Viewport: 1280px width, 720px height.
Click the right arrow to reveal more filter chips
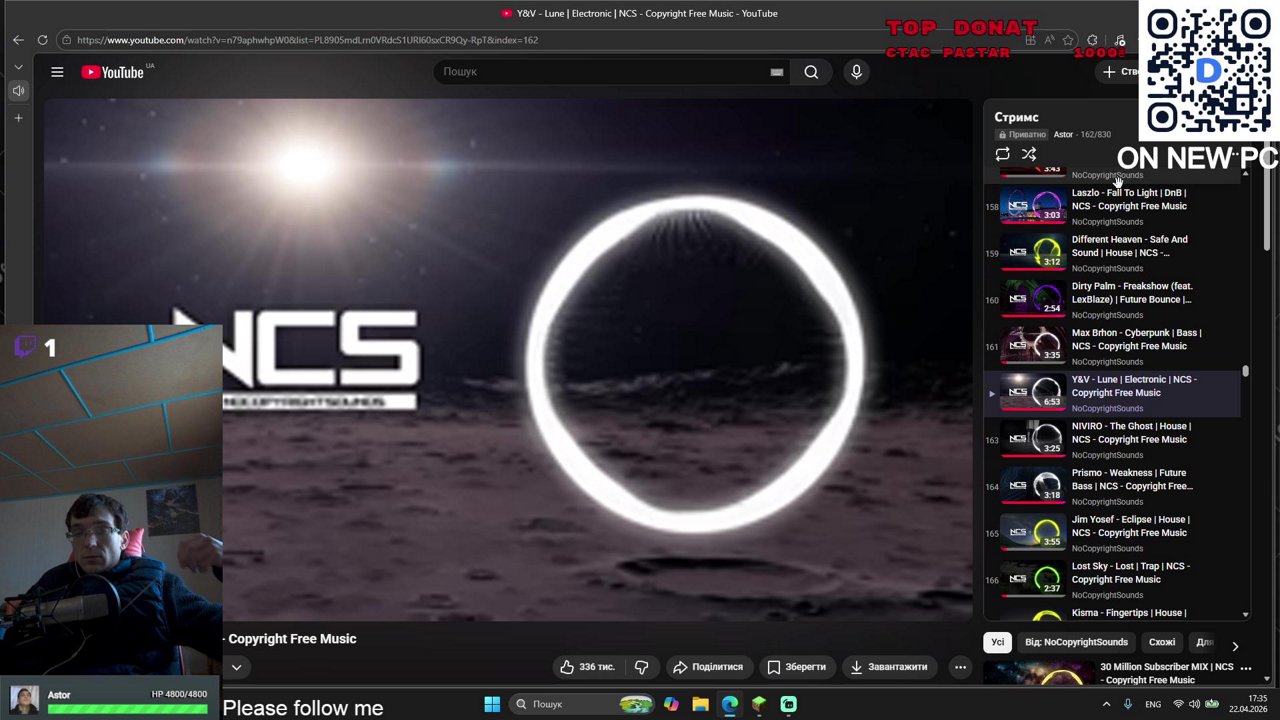click(1235, 645)
